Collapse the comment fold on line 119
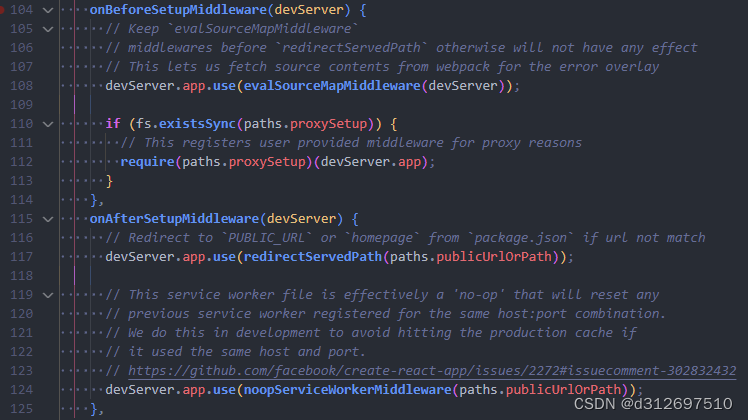The image size is (748, 420). pos(48,295)
